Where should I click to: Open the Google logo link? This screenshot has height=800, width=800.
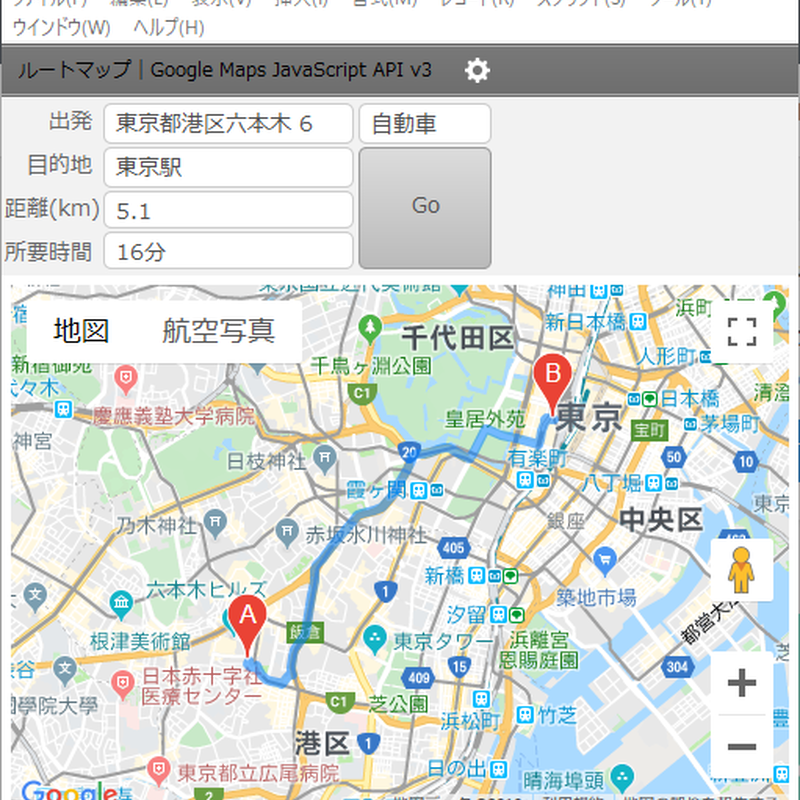click(x=71, y=789)
